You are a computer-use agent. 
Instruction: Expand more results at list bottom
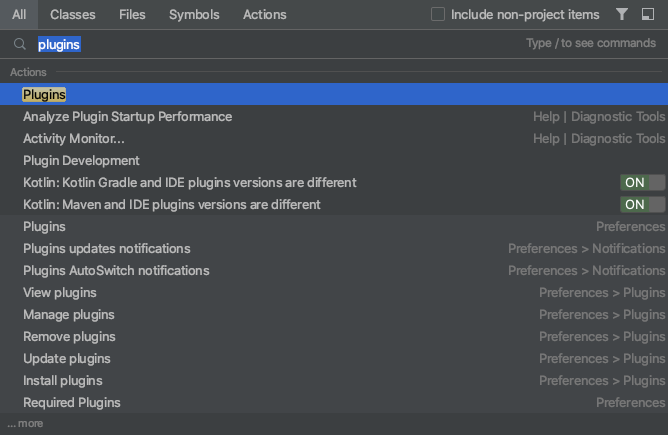[26, 424]
